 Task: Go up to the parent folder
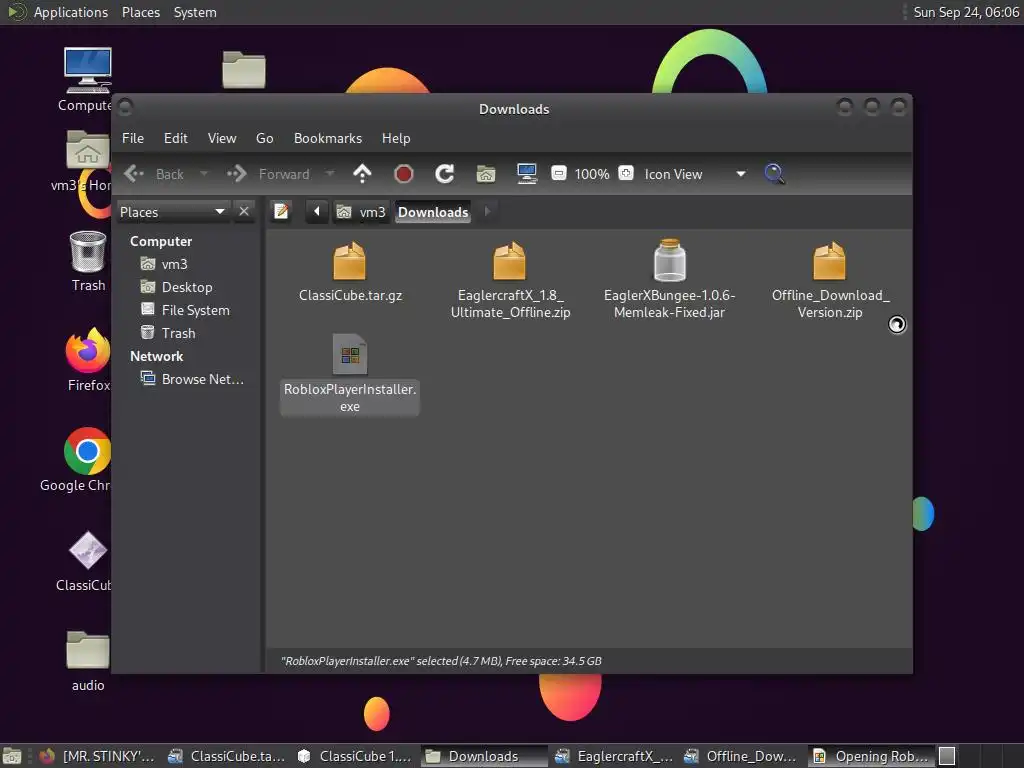pyautogui.click(x=362, y=174)
